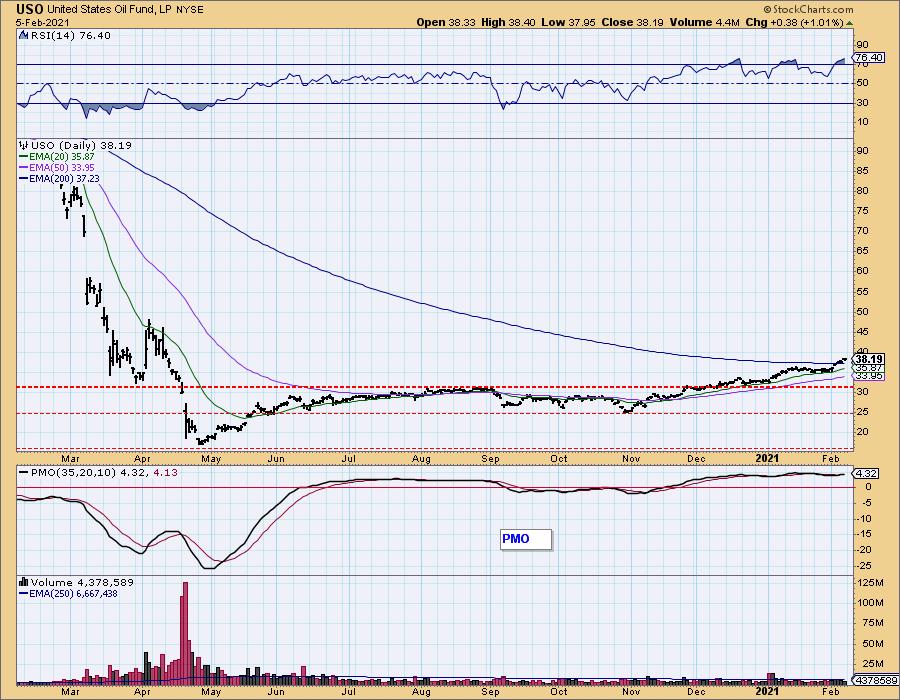Click the United States Oil Fund, LP name
Viewport: 900px width, 700px height.
[x=109, y=10]
